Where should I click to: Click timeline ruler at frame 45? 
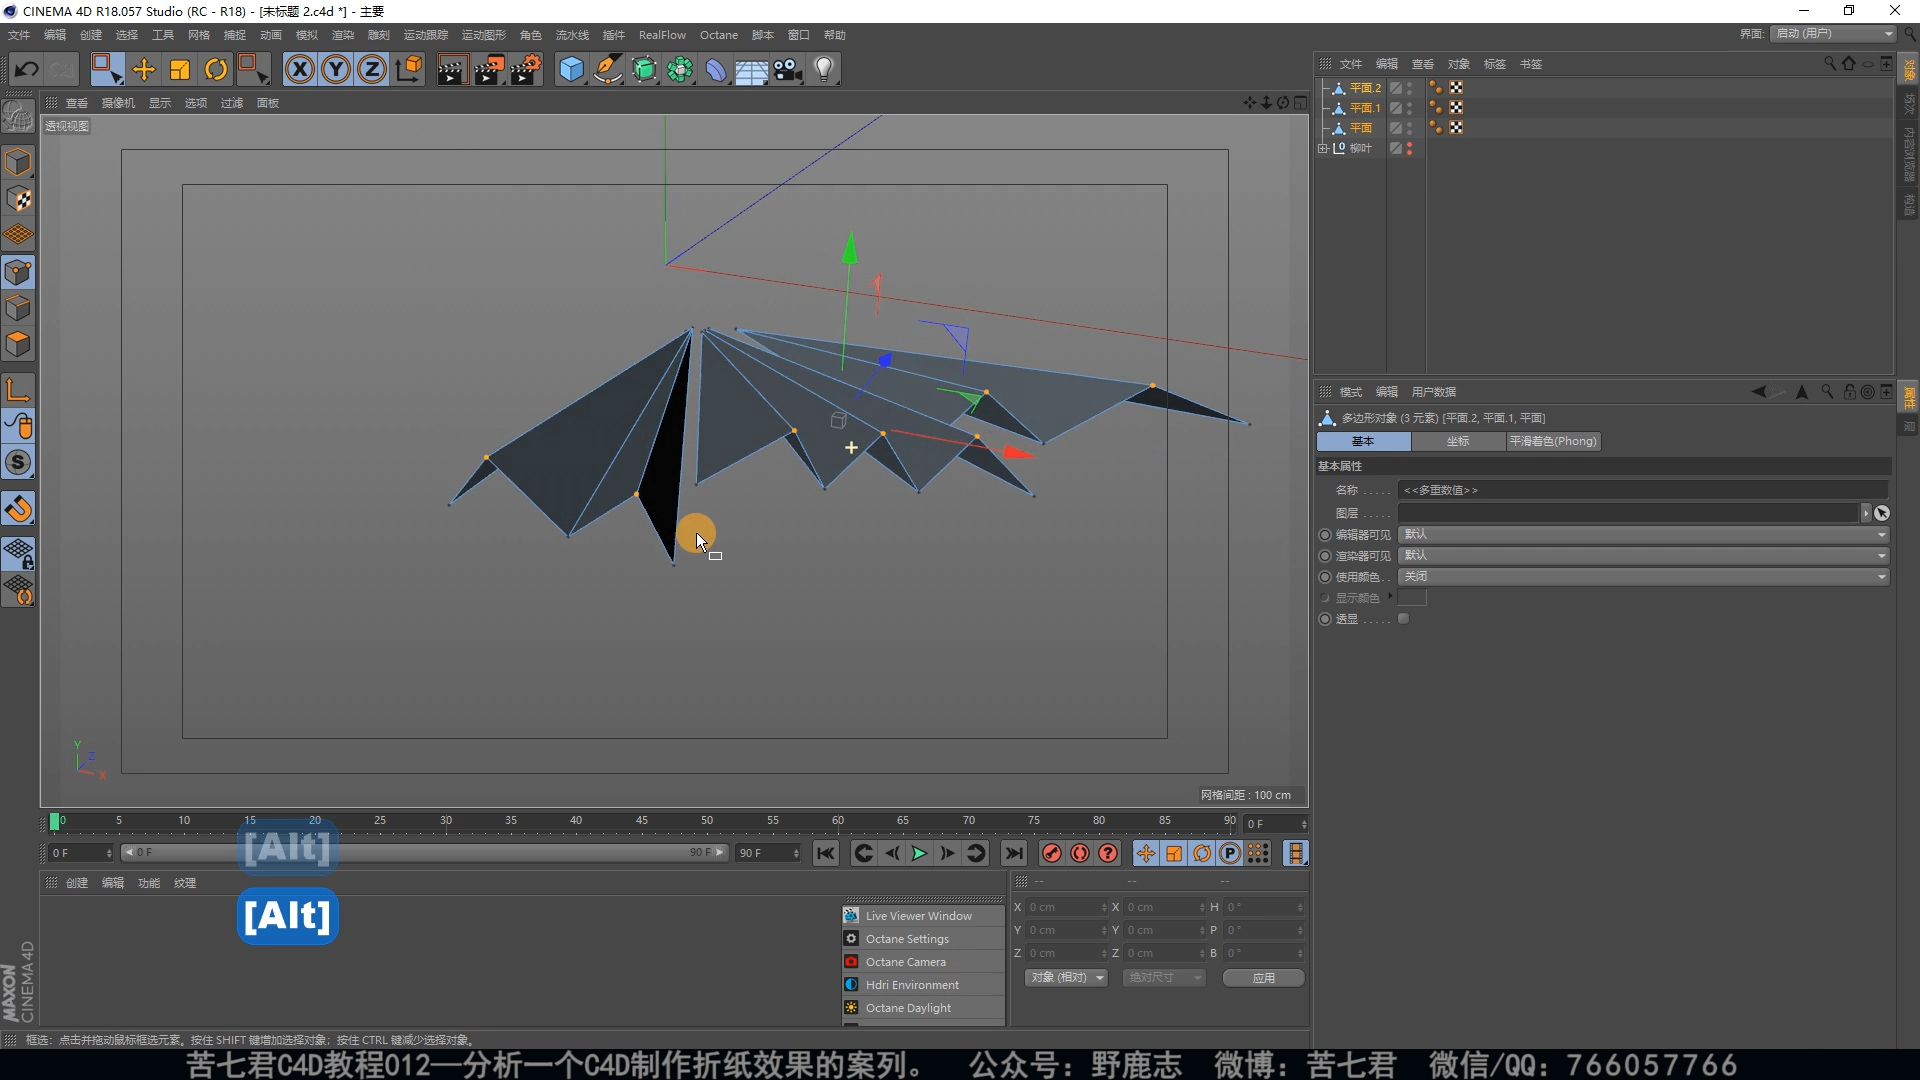pos(641,821)
